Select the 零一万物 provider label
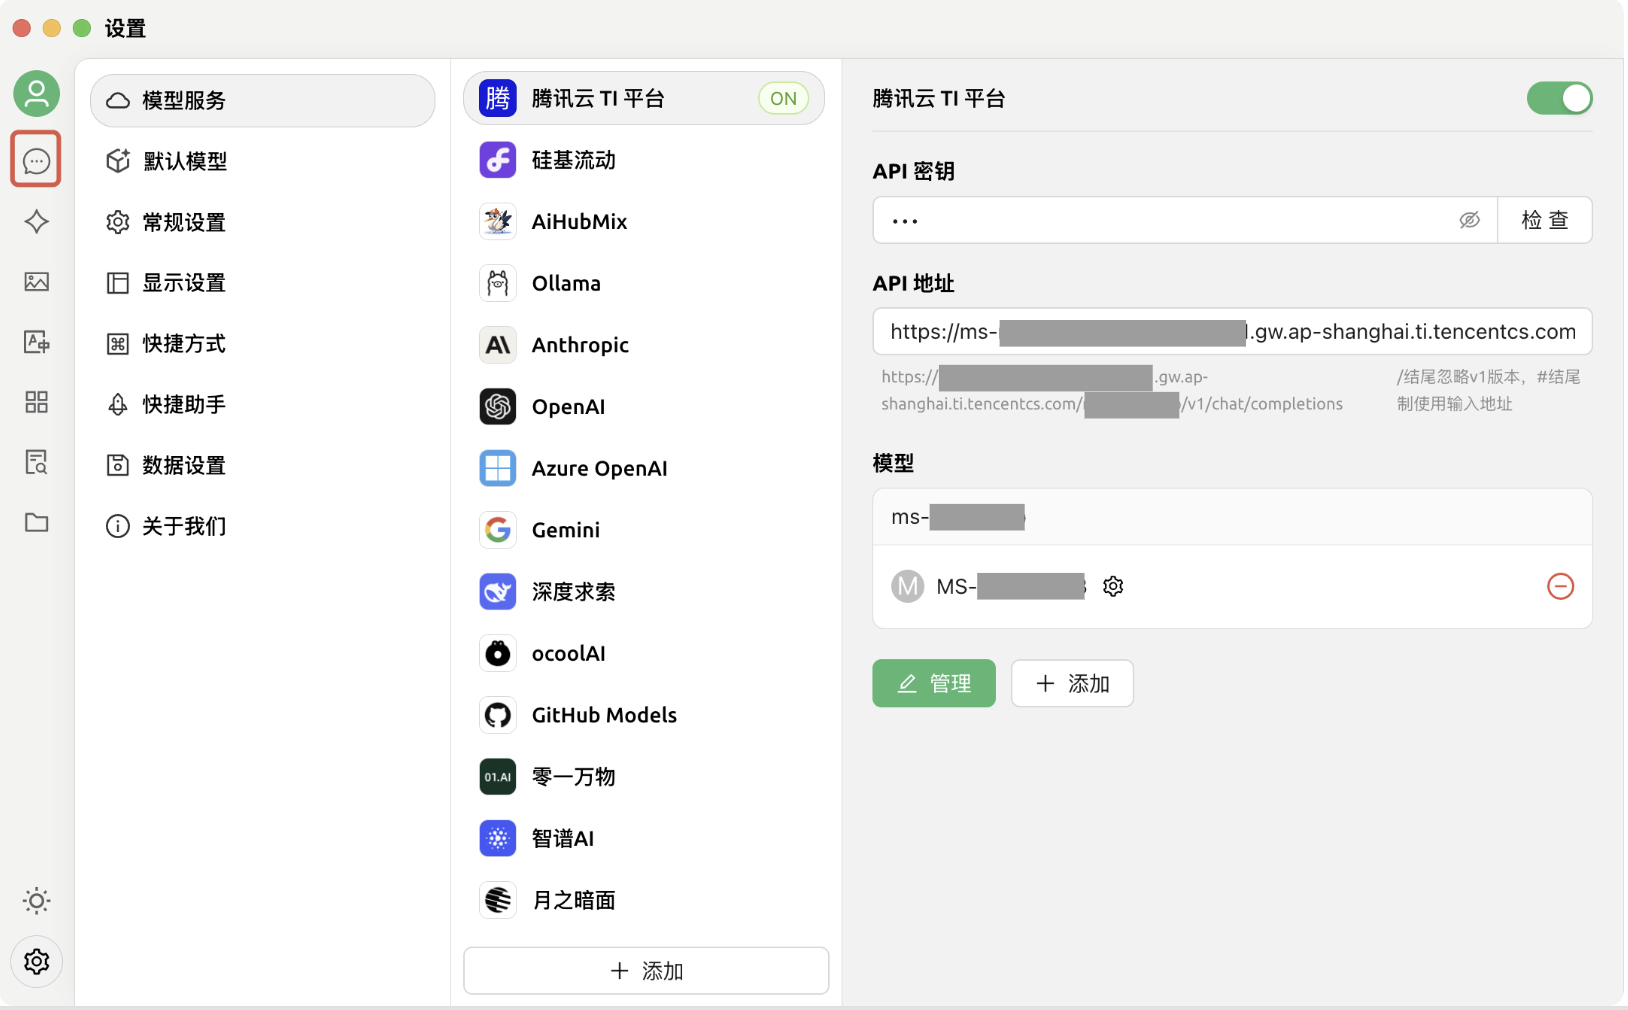The width and height of the screenshot is (1628, 1010). (x=574, y=777)
